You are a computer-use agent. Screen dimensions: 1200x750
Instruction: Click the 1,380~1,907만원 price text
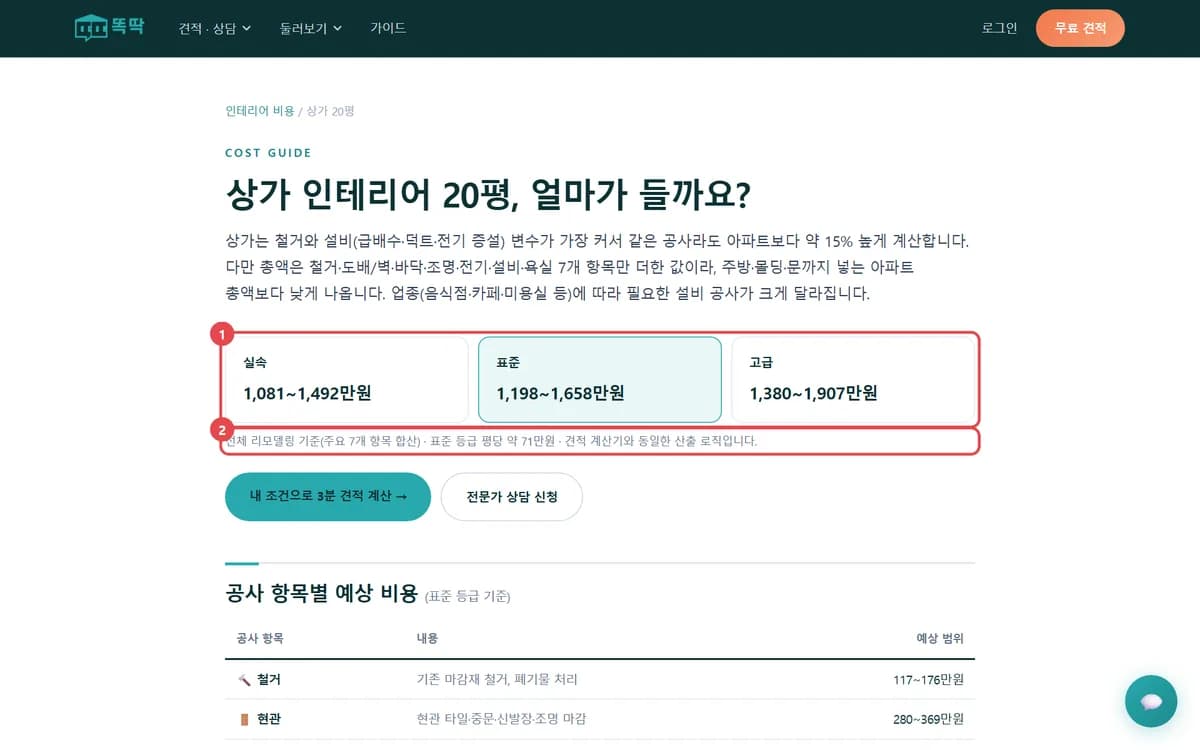[x=813, y=393]
